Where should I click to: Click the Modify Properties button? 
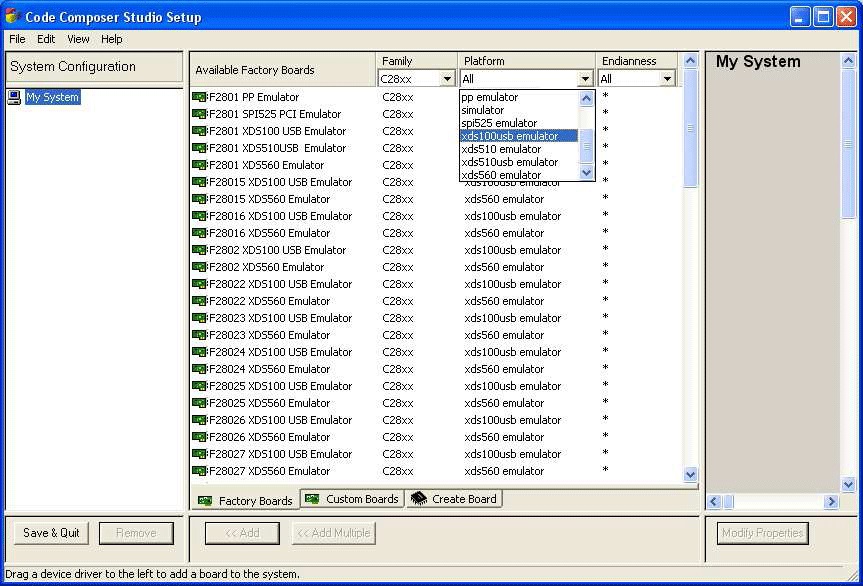pyautogui.click(x=762, y=533)
